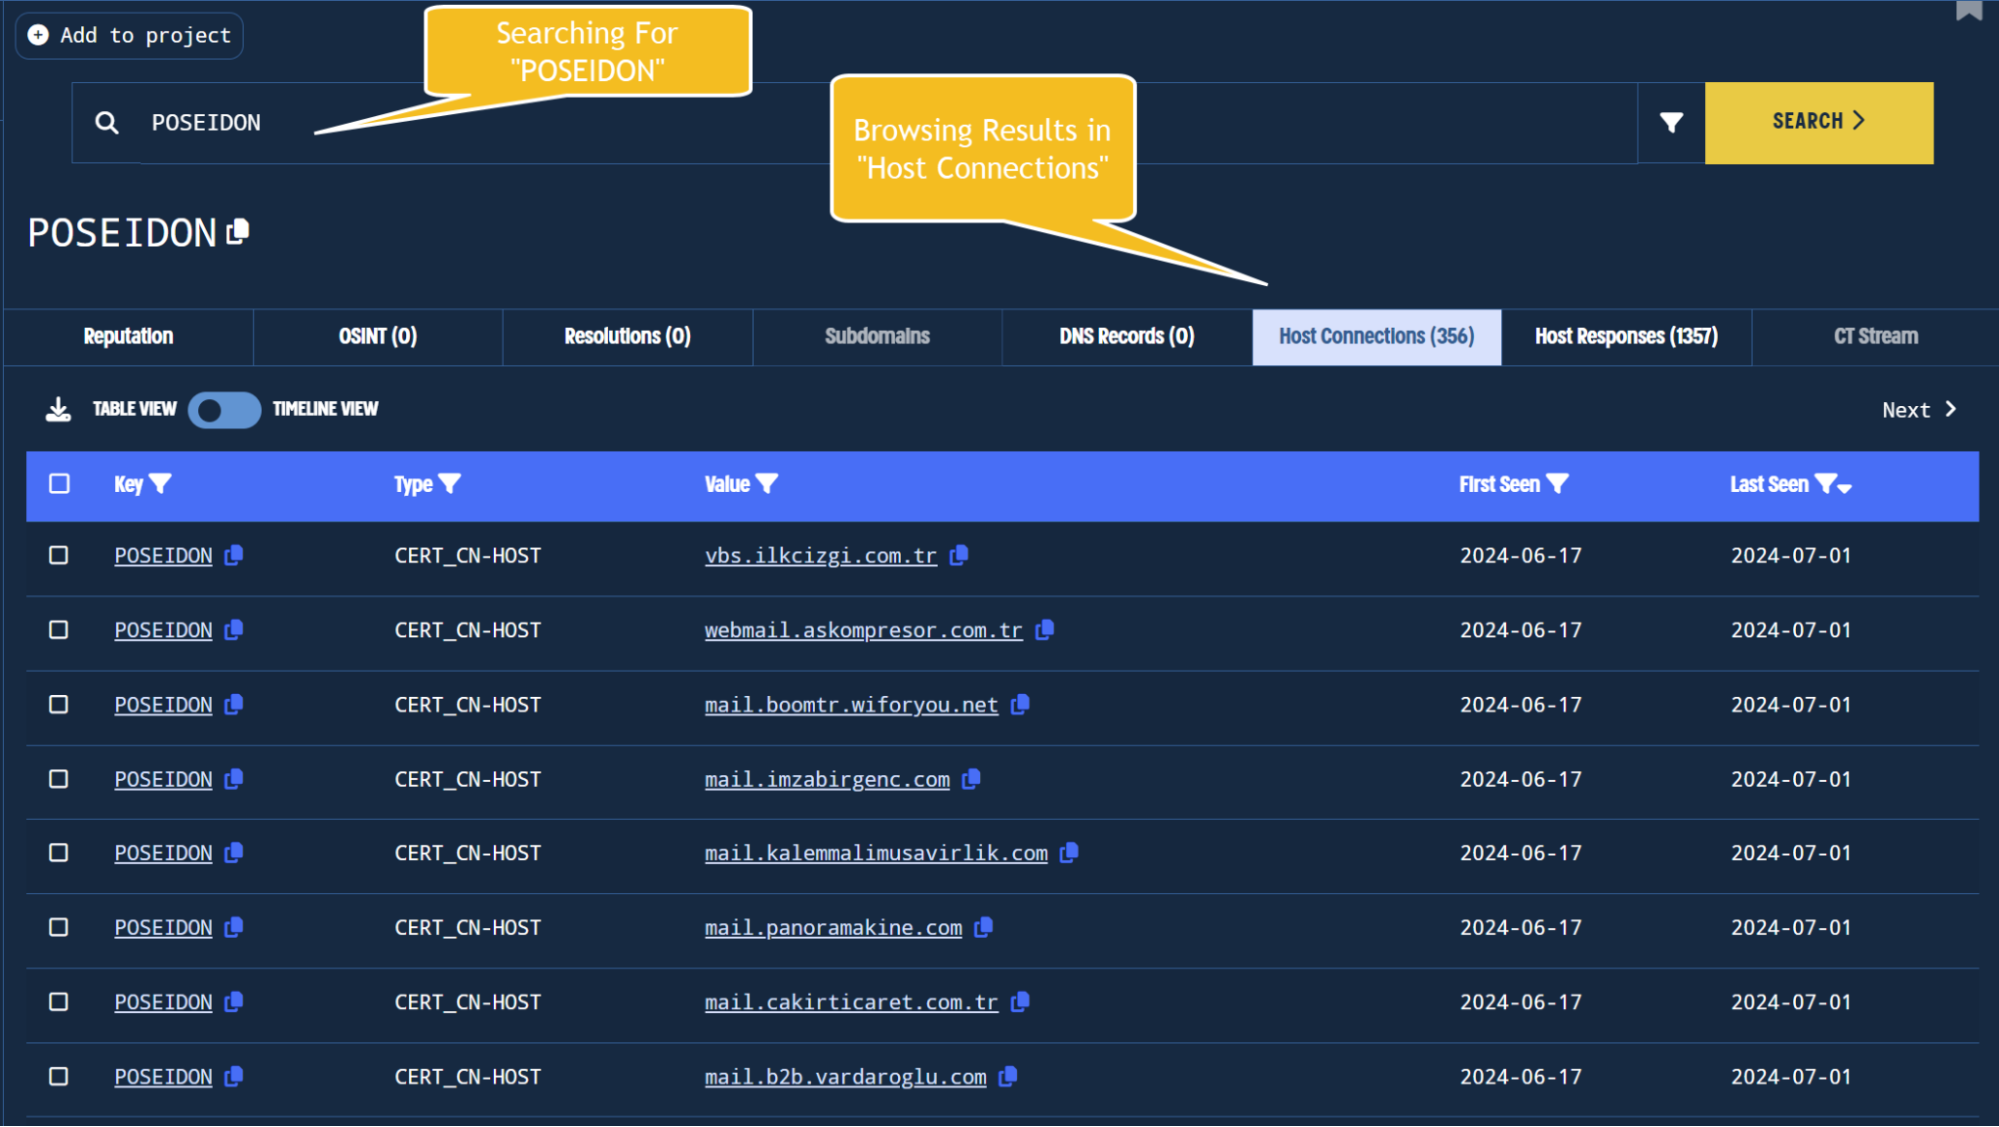Open the vbs.ilkcizgi.com.tr link

(820, 556)
